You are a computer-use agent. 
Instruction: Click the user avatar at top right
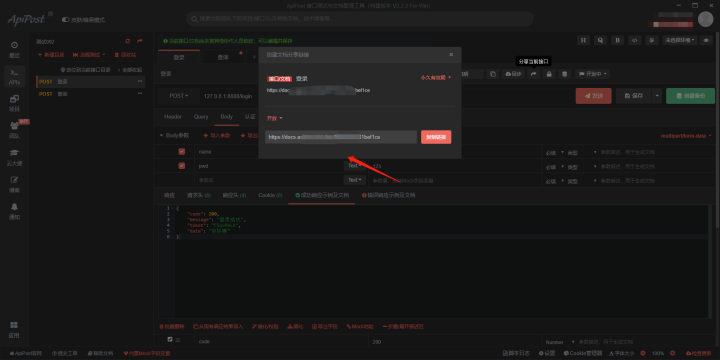point(705,19)
